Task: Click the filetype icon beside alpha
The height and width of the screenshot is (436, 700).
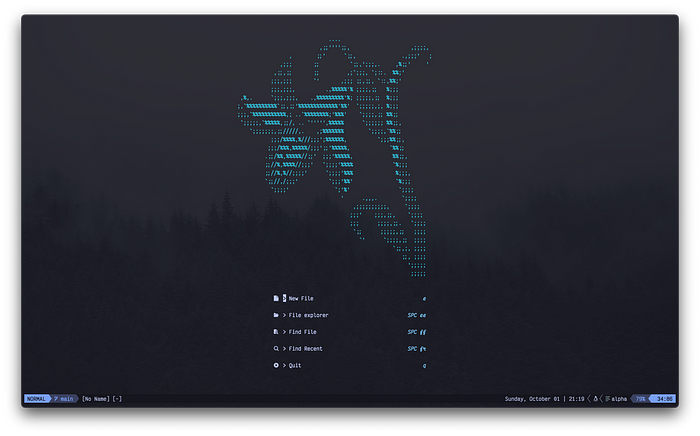Action: (x=608, y=399)
